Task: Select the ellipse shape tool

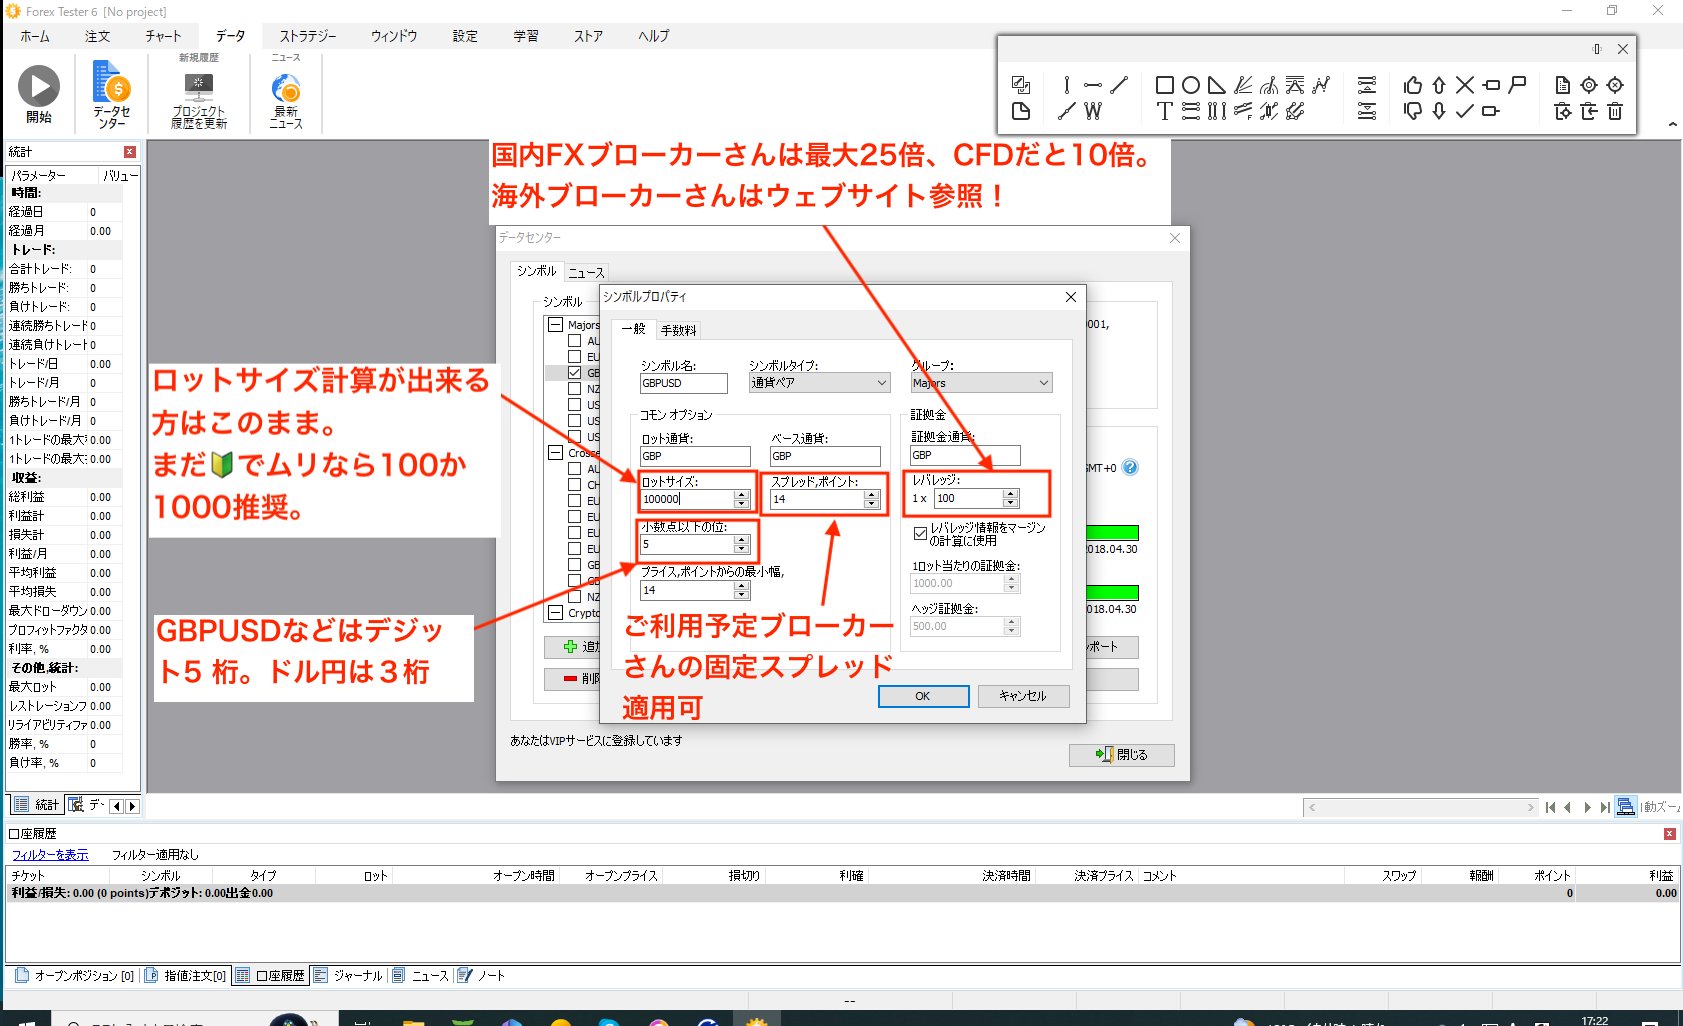Action: [x=1190, y=85]
